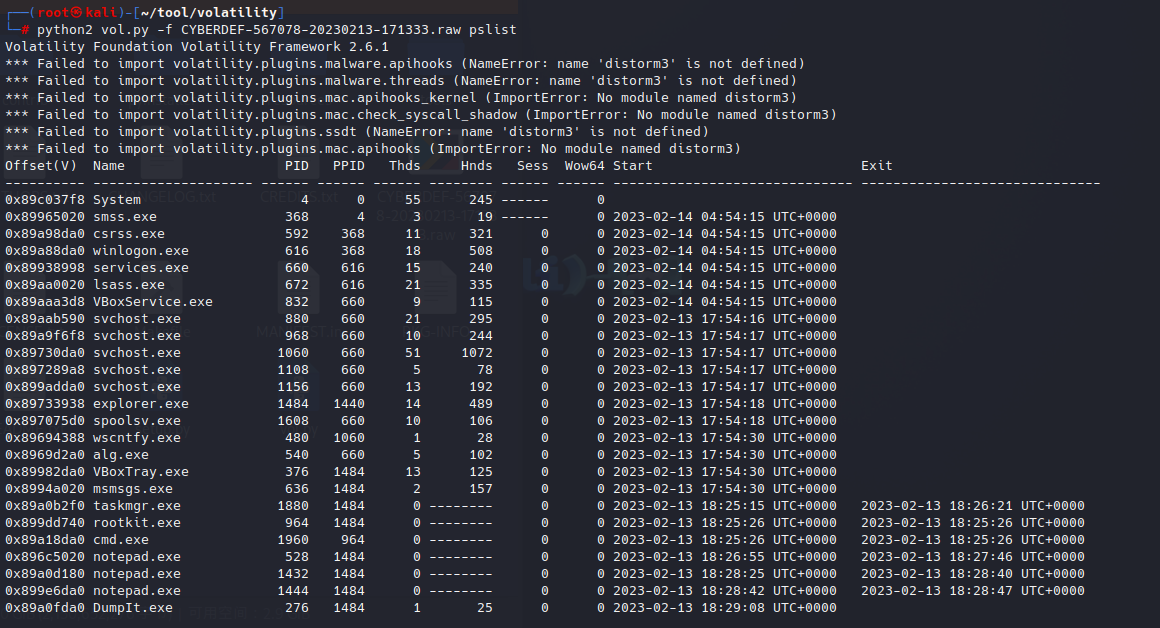
Task: Click the taskmgr.exe exit timestamp
Action: [x=972, y=505]
